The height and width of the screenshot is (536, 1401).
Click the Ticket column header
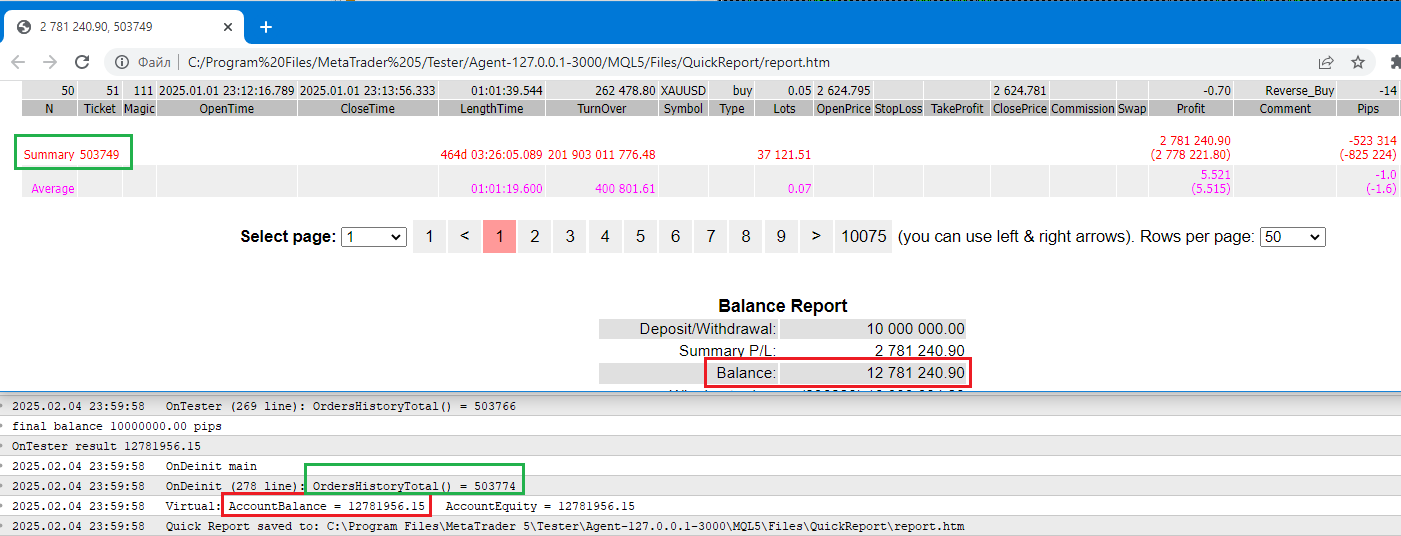(x=100, y=108)
